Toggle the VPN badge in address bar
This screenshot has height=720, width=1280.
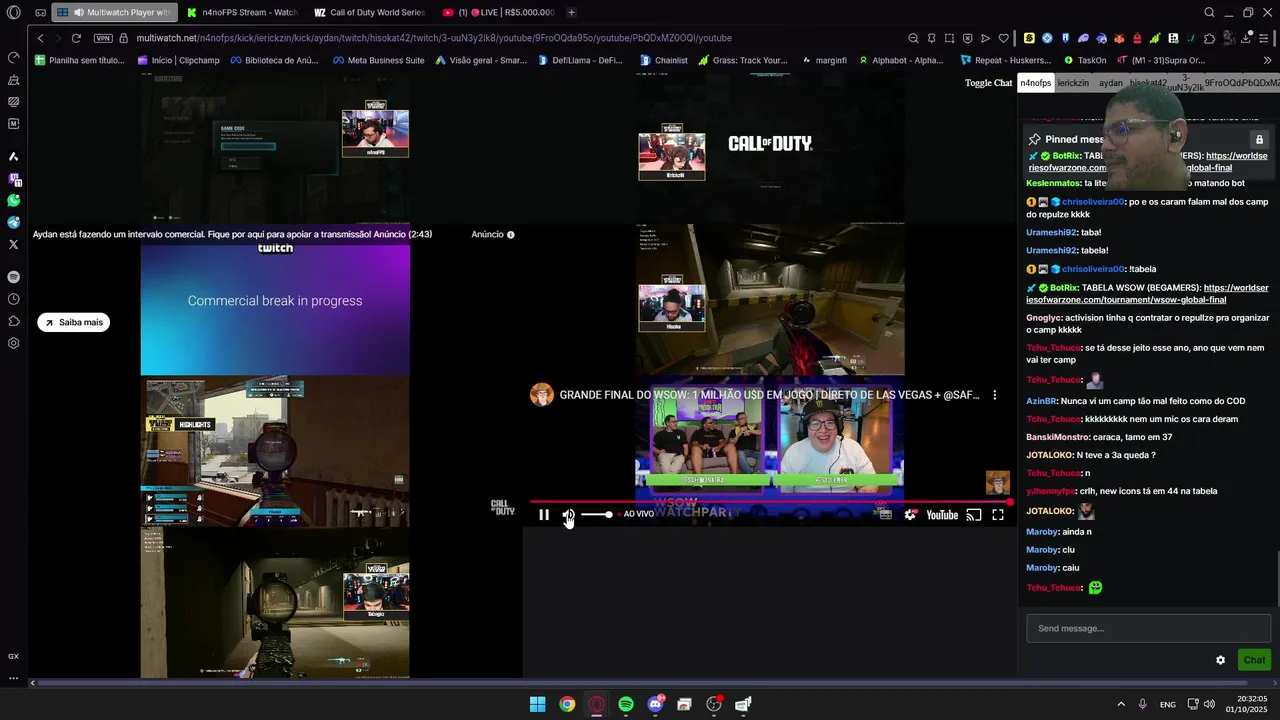(103, 38)
